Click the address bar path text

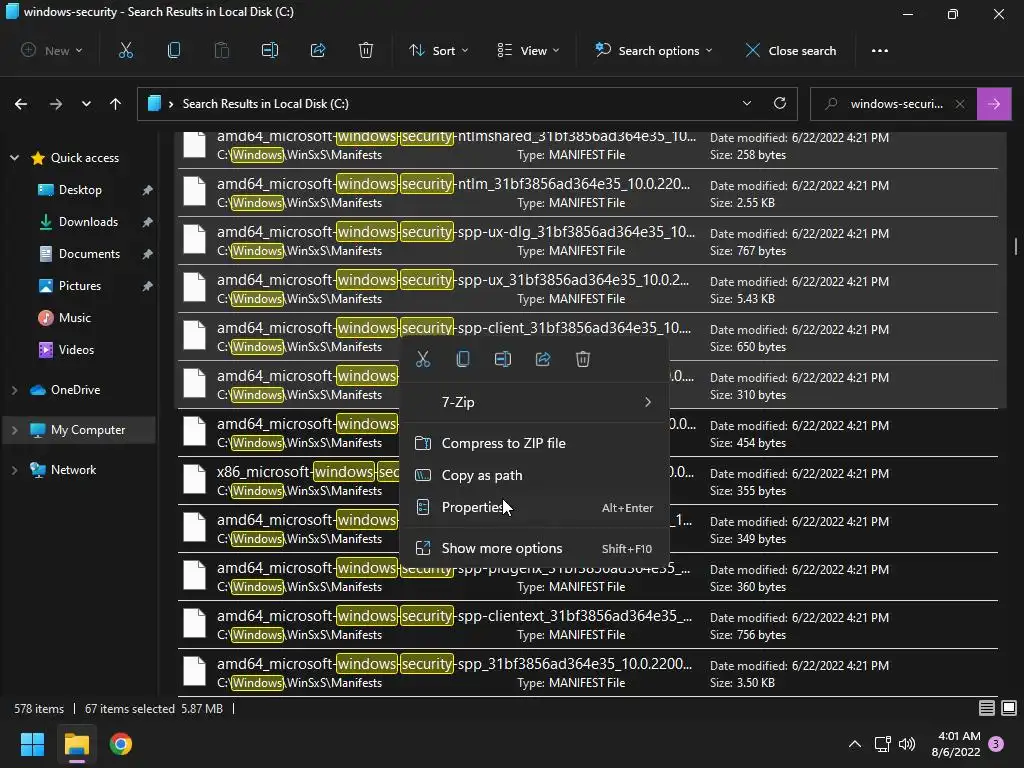[x=265, y=104]
